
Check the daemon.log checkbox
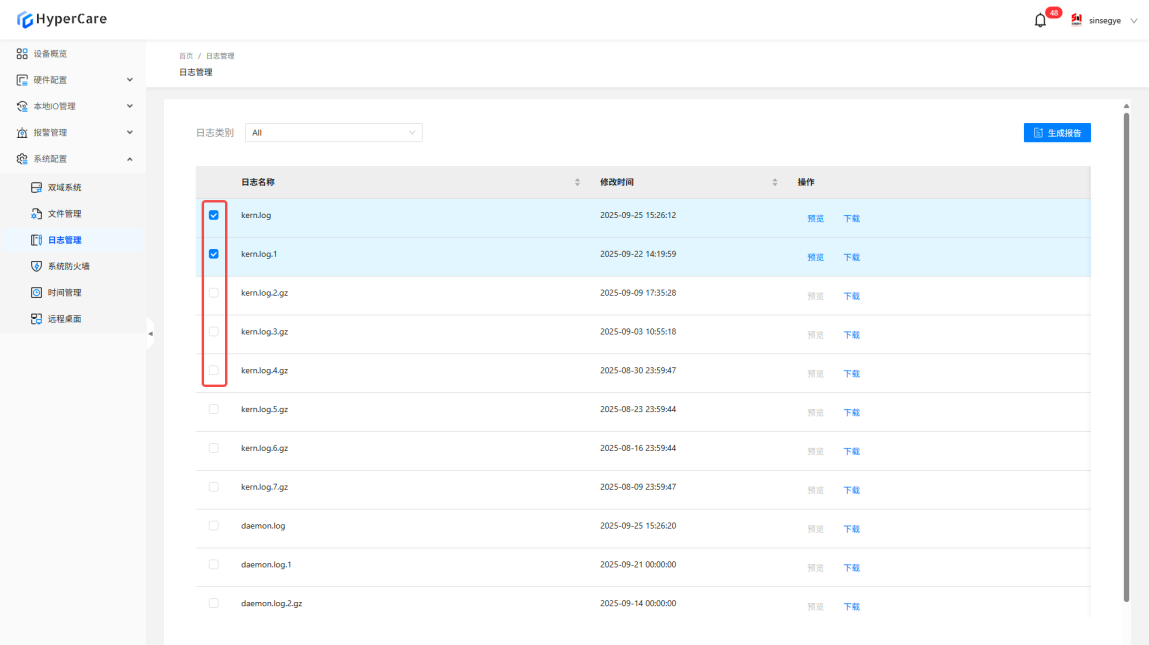[213, 525]
